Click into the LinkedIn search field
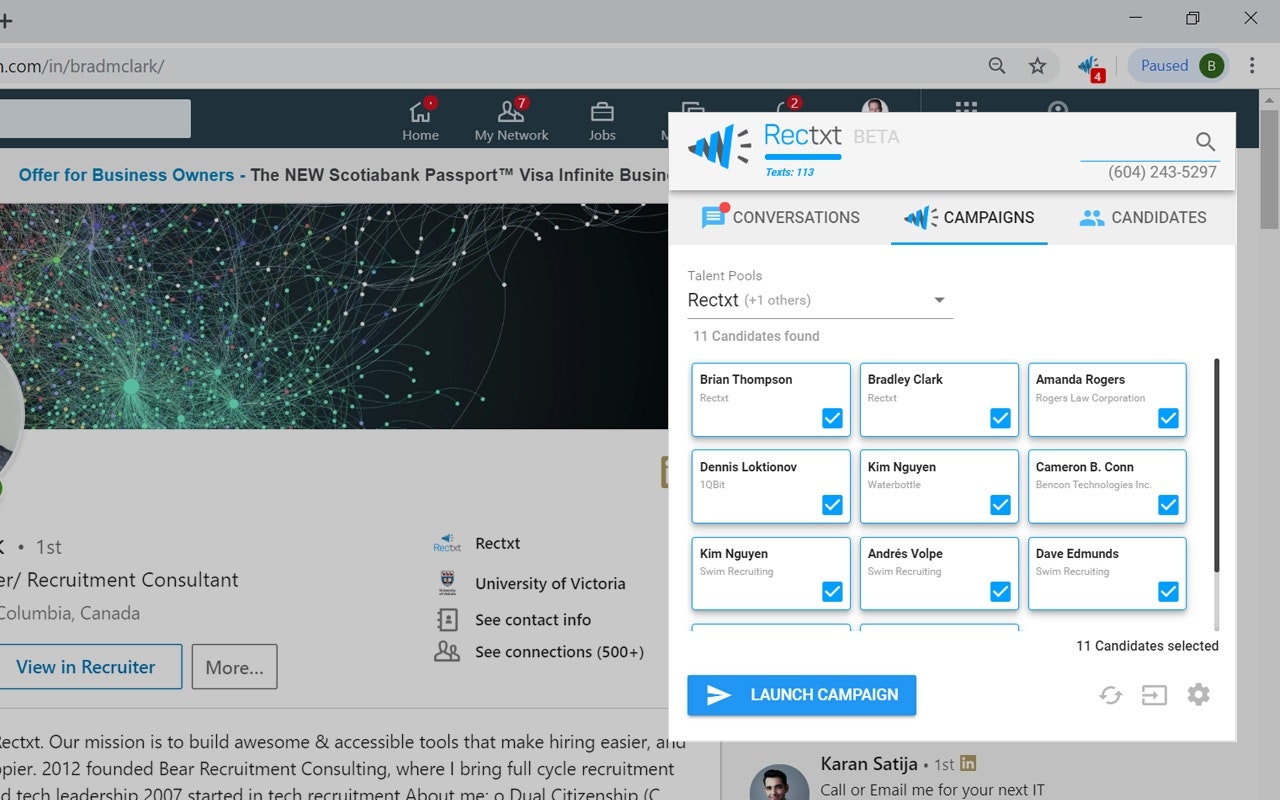The height and width of the screenshot is (800, 1280). [x=95, y=118]
